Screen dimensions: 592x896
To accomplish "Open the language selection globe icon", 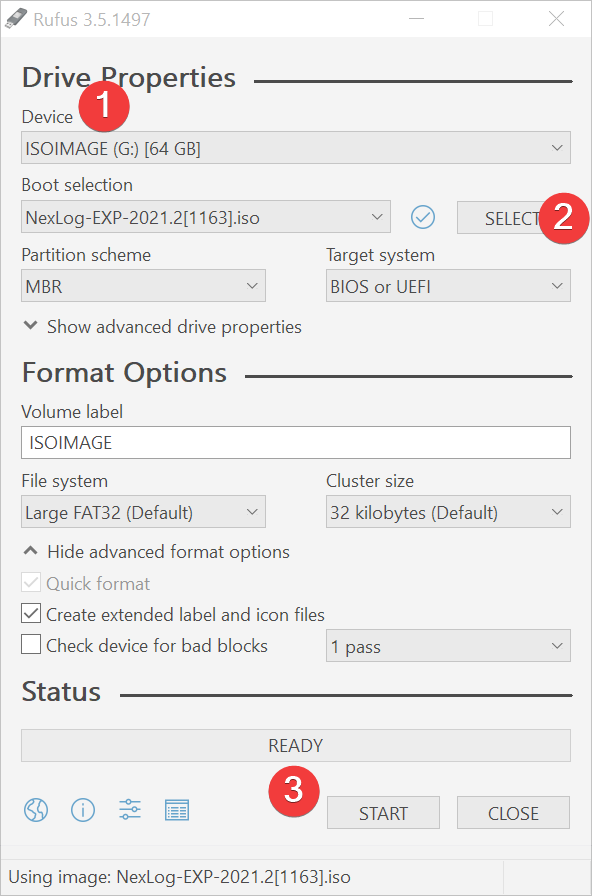I will pos(35,810).
